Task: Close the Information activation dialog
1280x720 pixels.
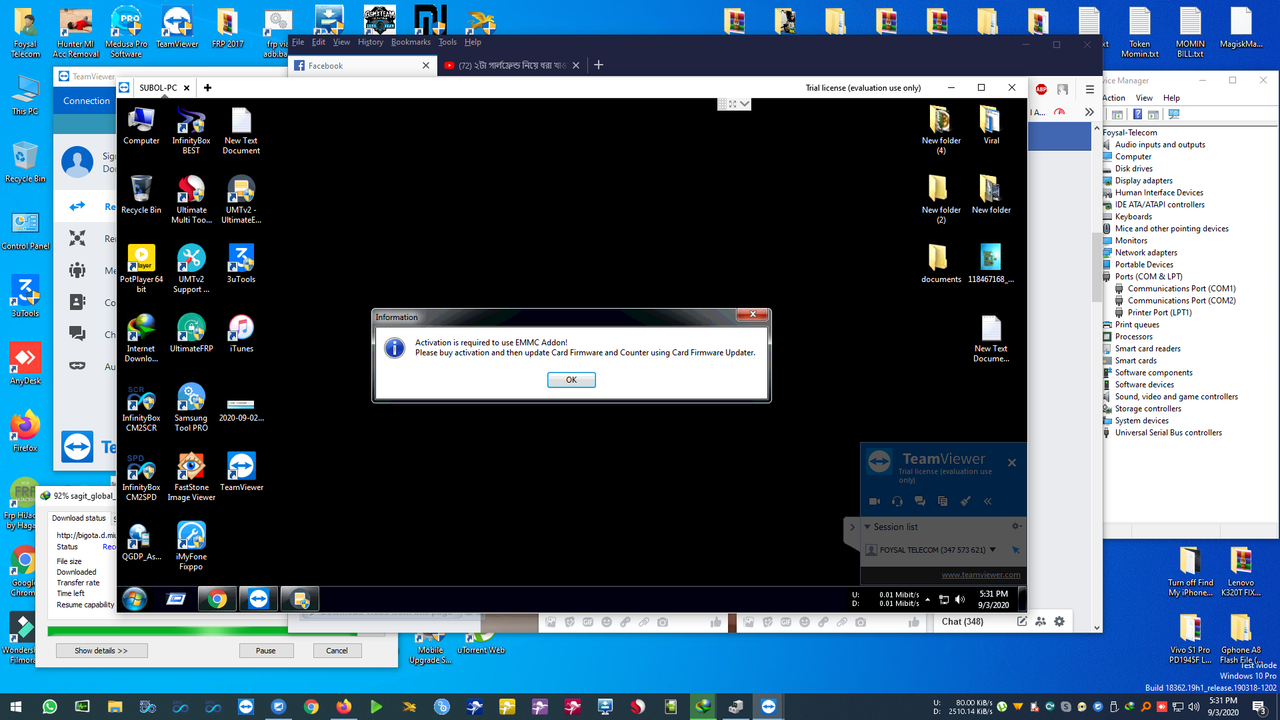Action: coord(751,316)
